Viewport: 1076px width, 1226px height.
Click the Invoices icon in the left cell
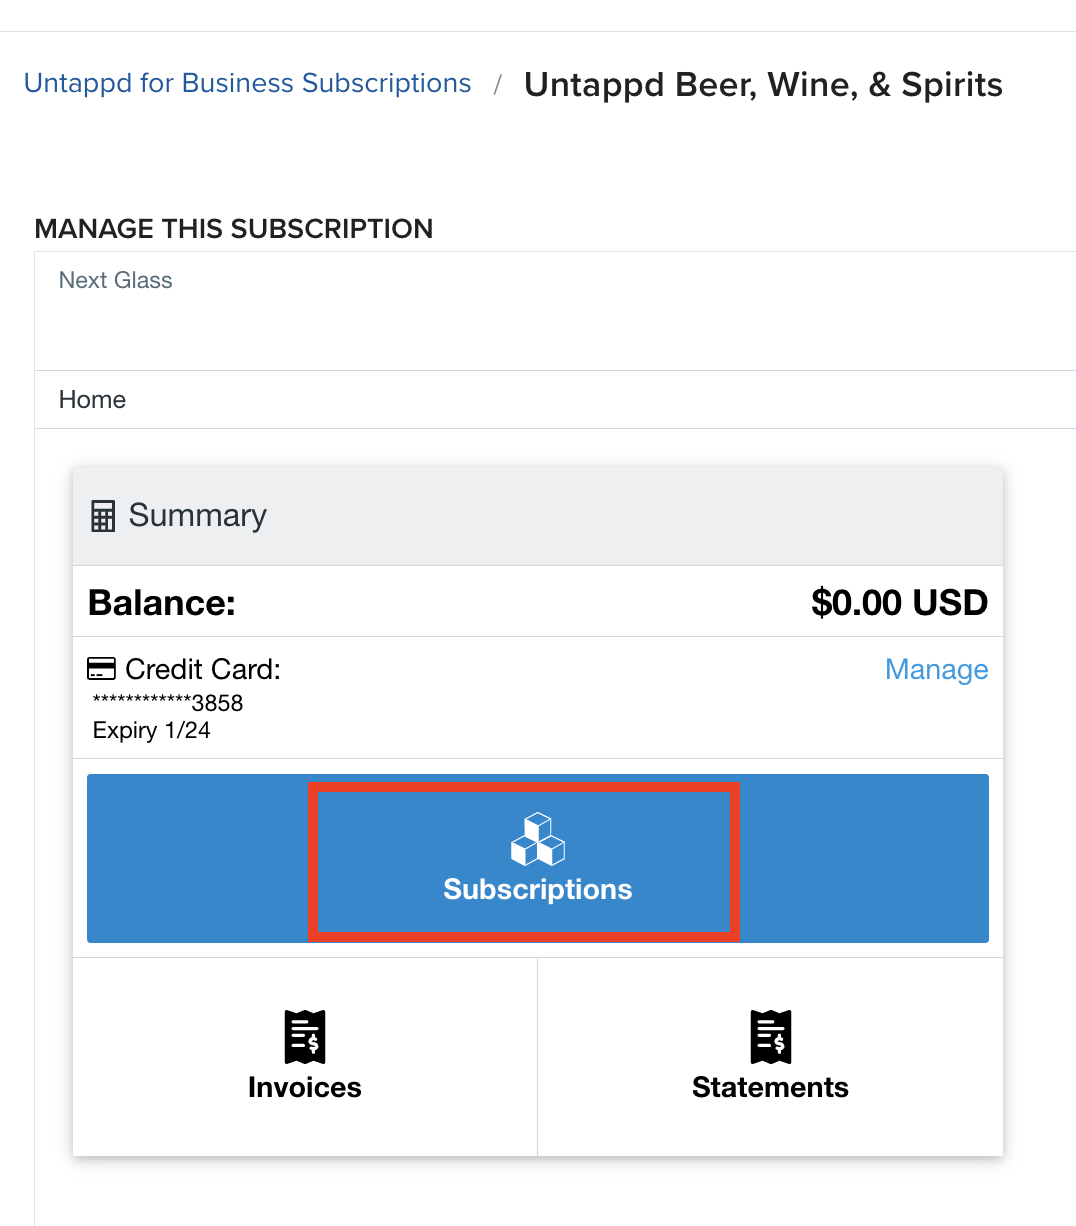click(304, 1037)
